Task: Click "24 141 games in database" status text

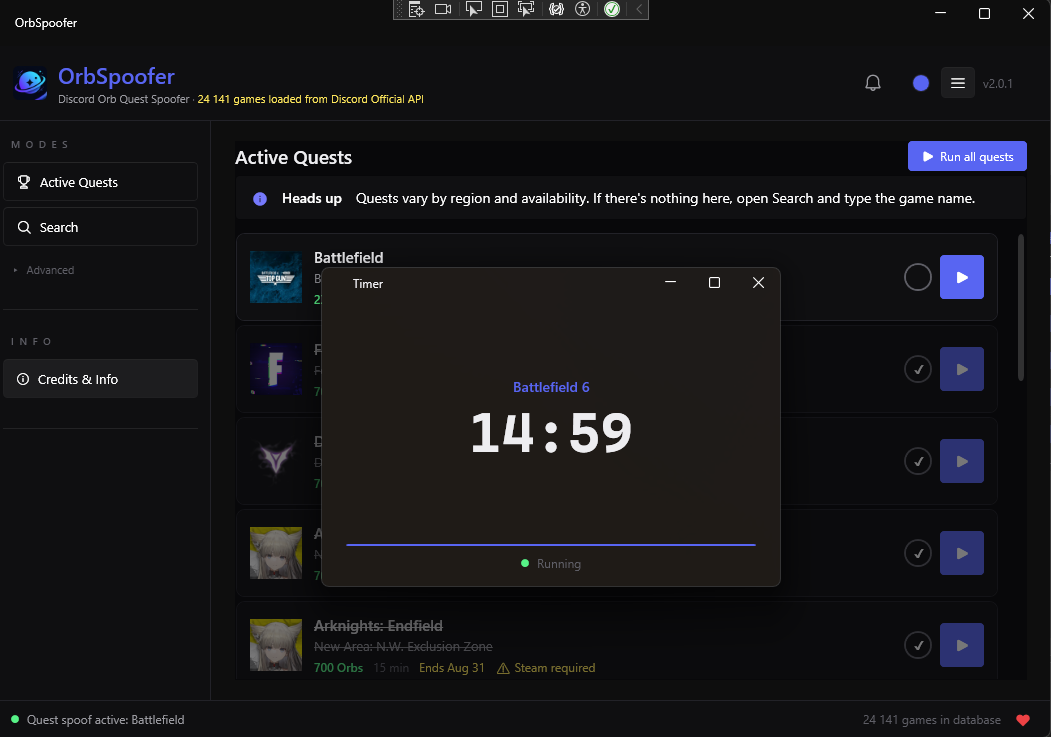Action: click(932, 720)
